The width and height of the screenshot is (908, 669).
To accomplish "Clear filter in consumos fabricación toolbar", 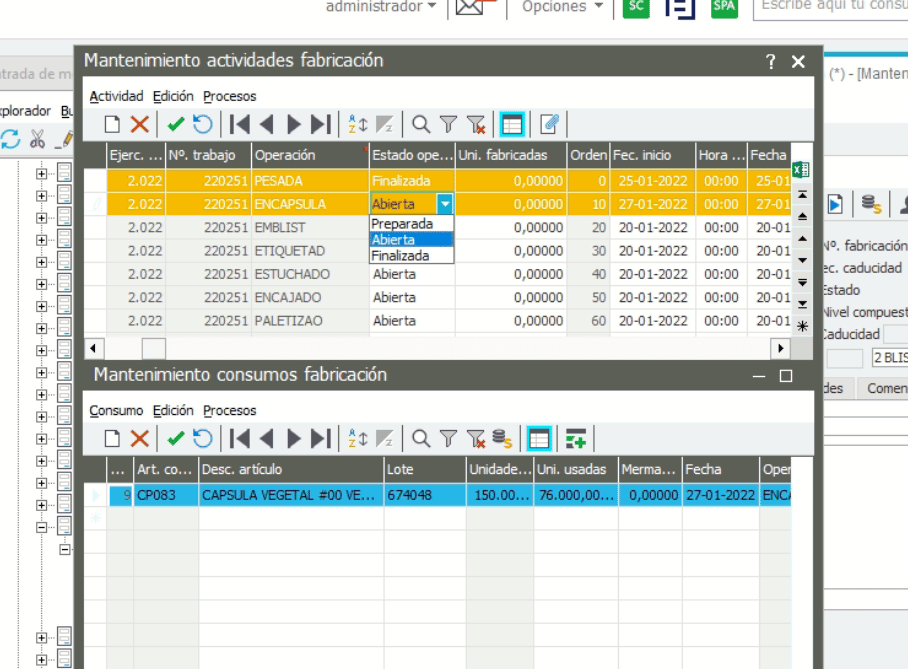I will click(x=476, y=439).
